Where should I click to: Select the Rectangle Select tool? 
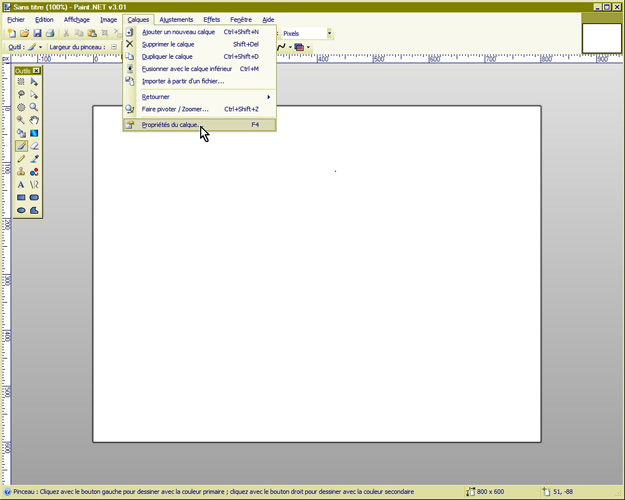[21, 82]
